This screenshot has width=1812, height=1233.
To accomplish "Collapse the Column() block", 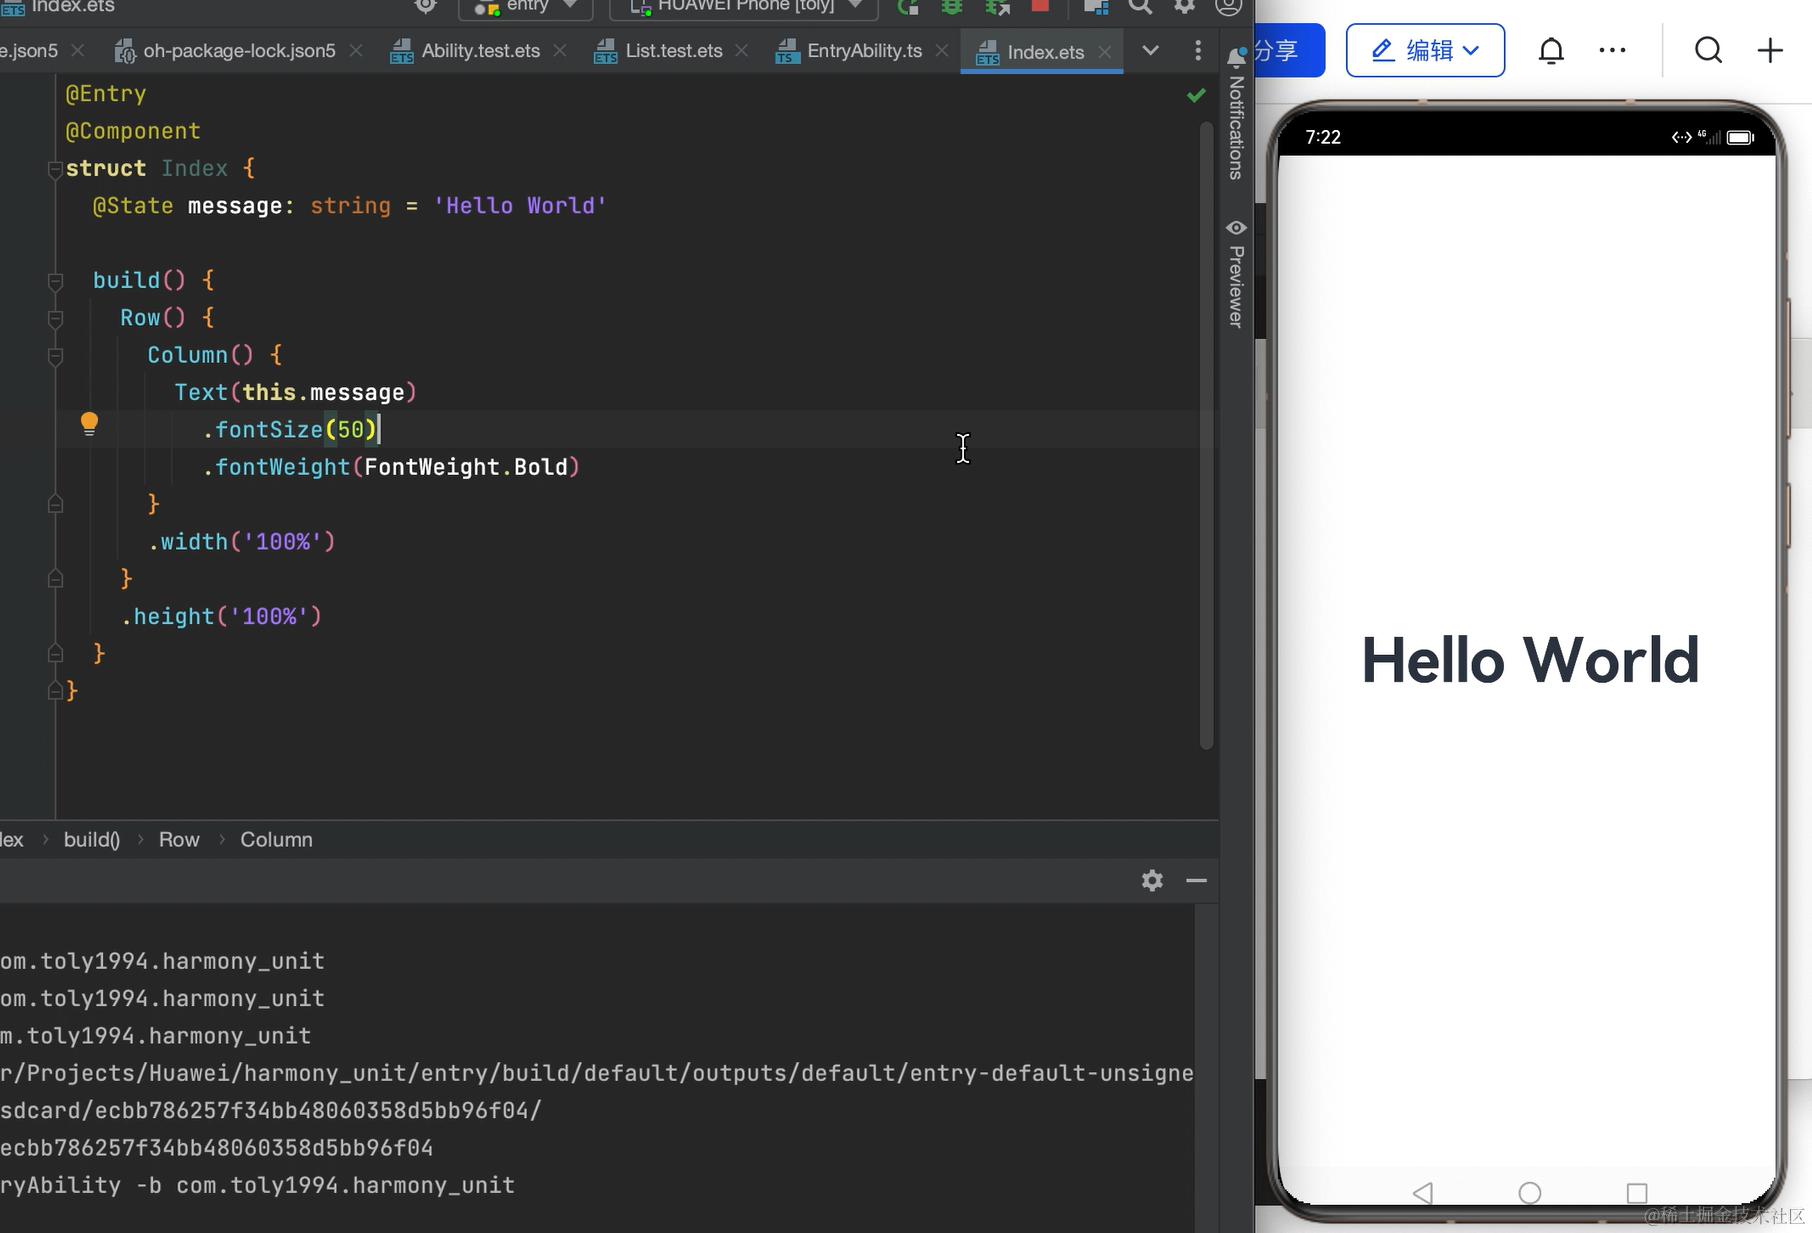I will pos(55,356).
